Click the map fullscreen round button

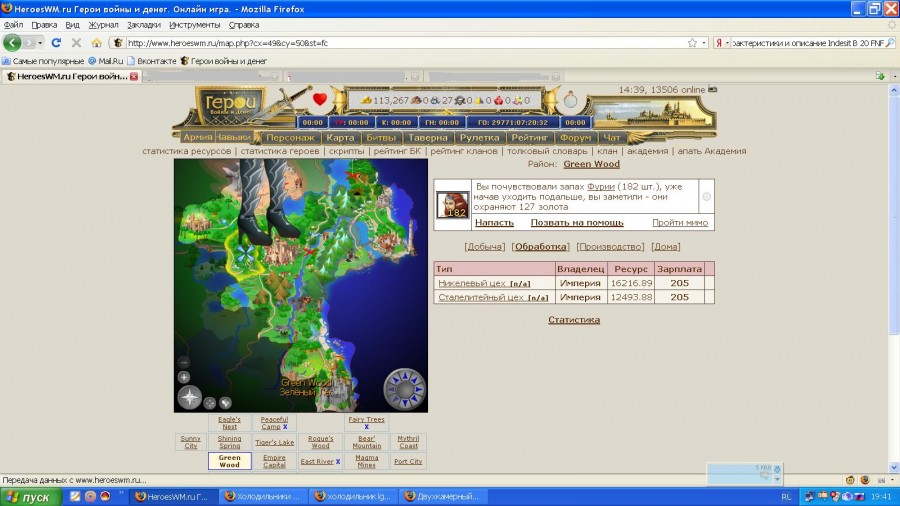click(x=210, y=403)
